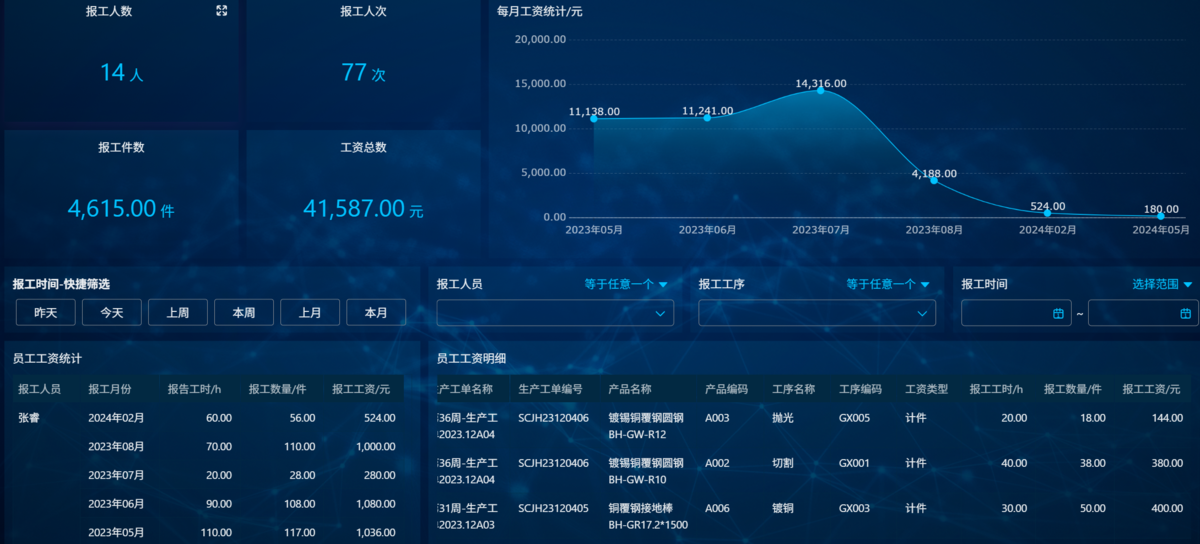Expand the 报工工序 selection combo box
Viewport: 1200px width, 544px height.
click(817, 313)
